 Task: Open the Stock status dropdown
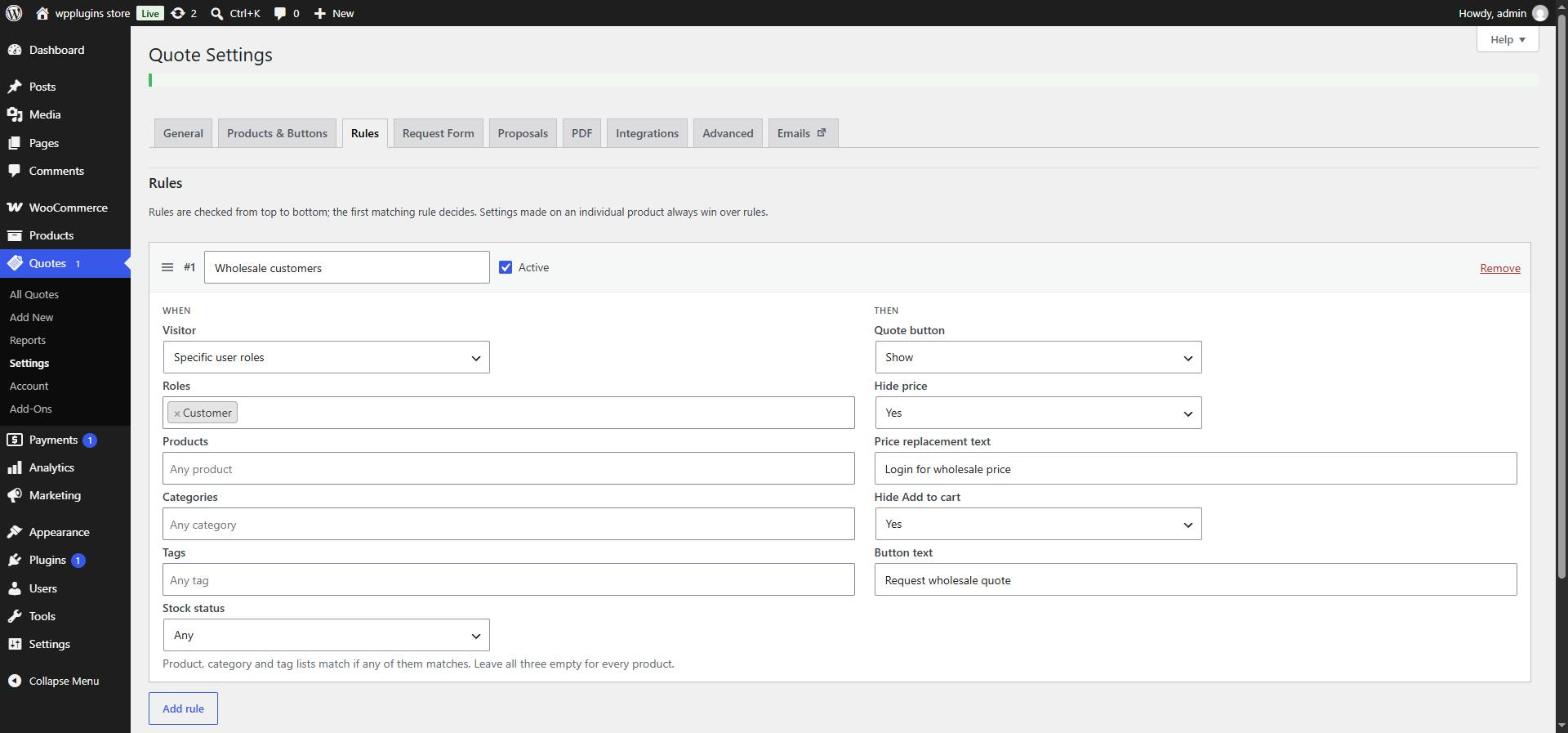(x=326, y=635)
